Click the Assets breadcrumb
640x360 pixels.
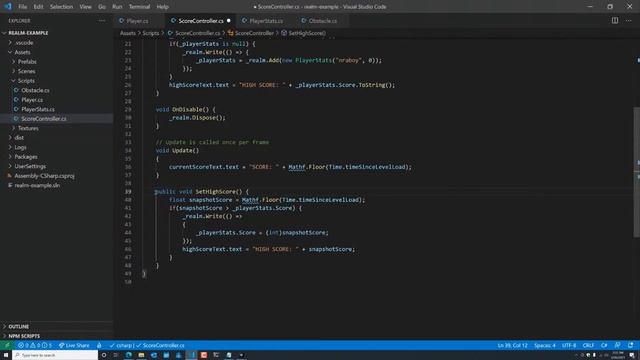(x=128, y=33)
